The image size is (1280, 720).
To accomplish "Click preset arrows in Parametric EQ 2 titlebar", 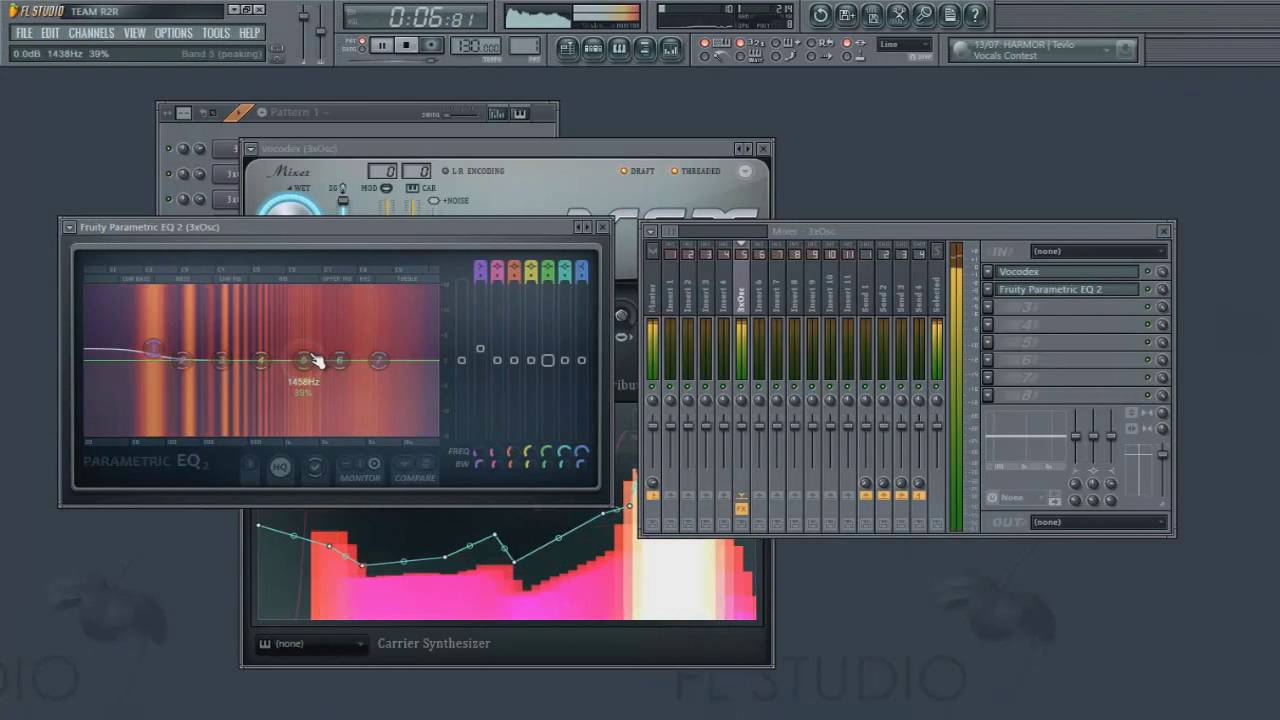I will point(582,227).
